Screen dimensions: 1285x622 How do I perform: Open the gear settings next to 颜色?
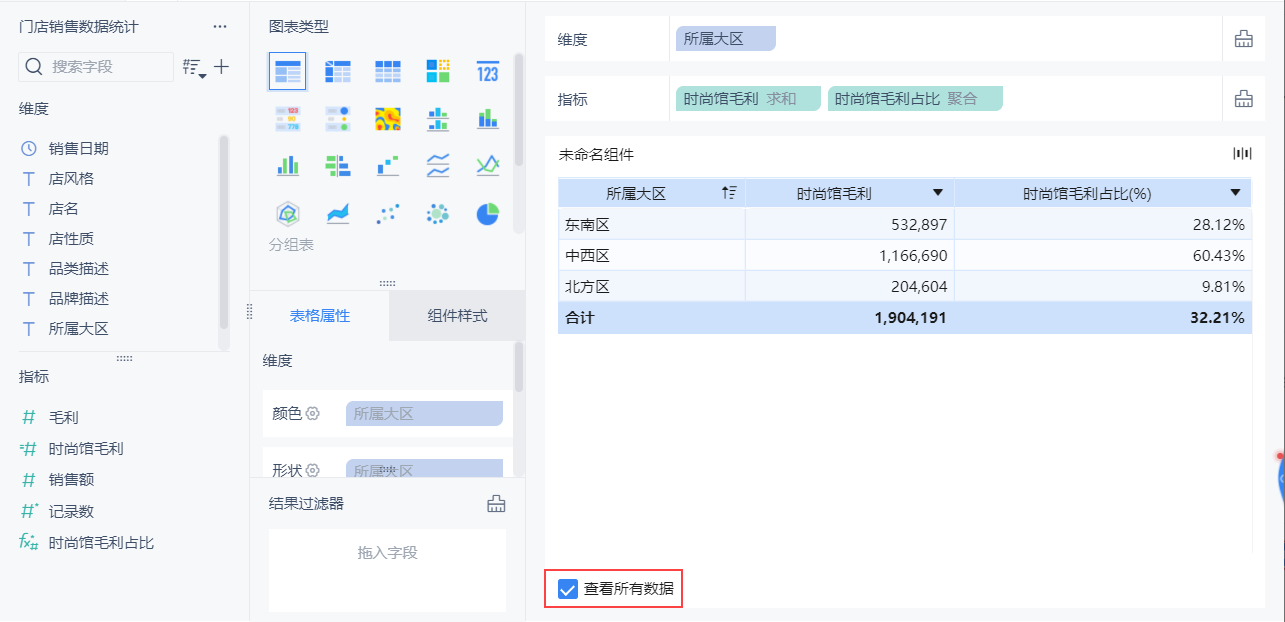(312, 413)
